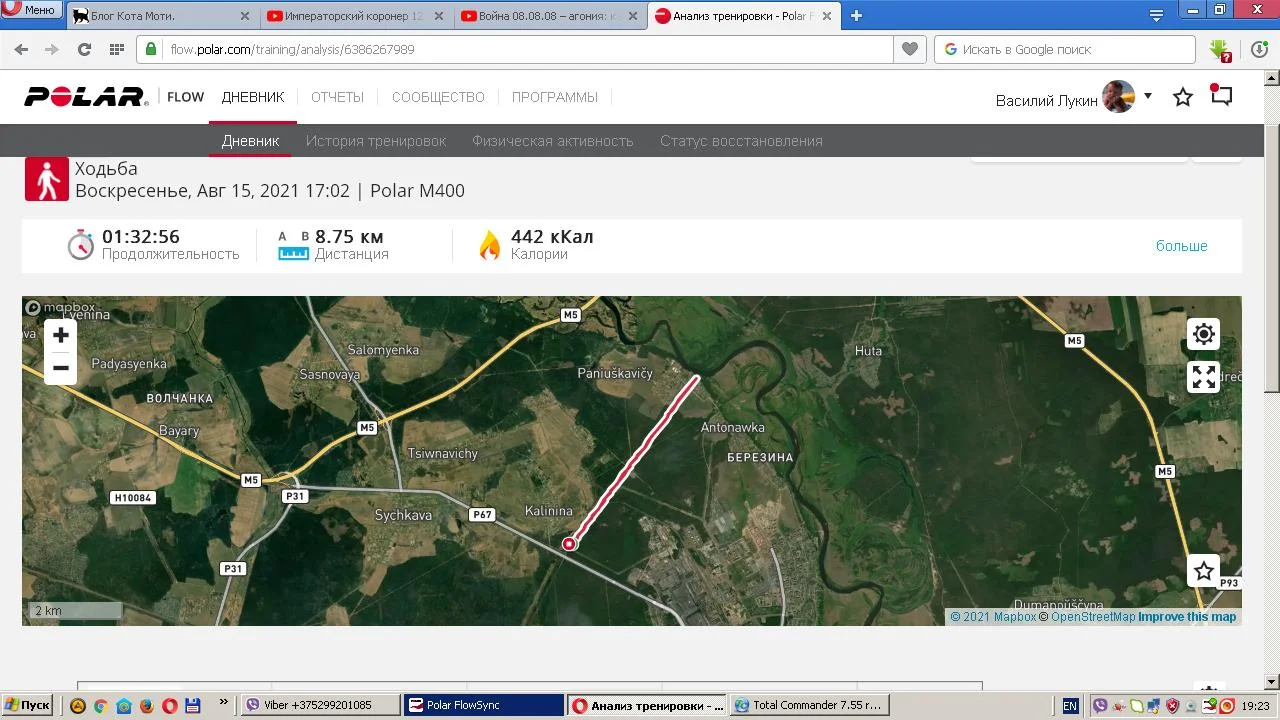The width and height of the screenshot is (1280, 720).
Task: Open the browser downloads icon
Action: [1260, 49]
